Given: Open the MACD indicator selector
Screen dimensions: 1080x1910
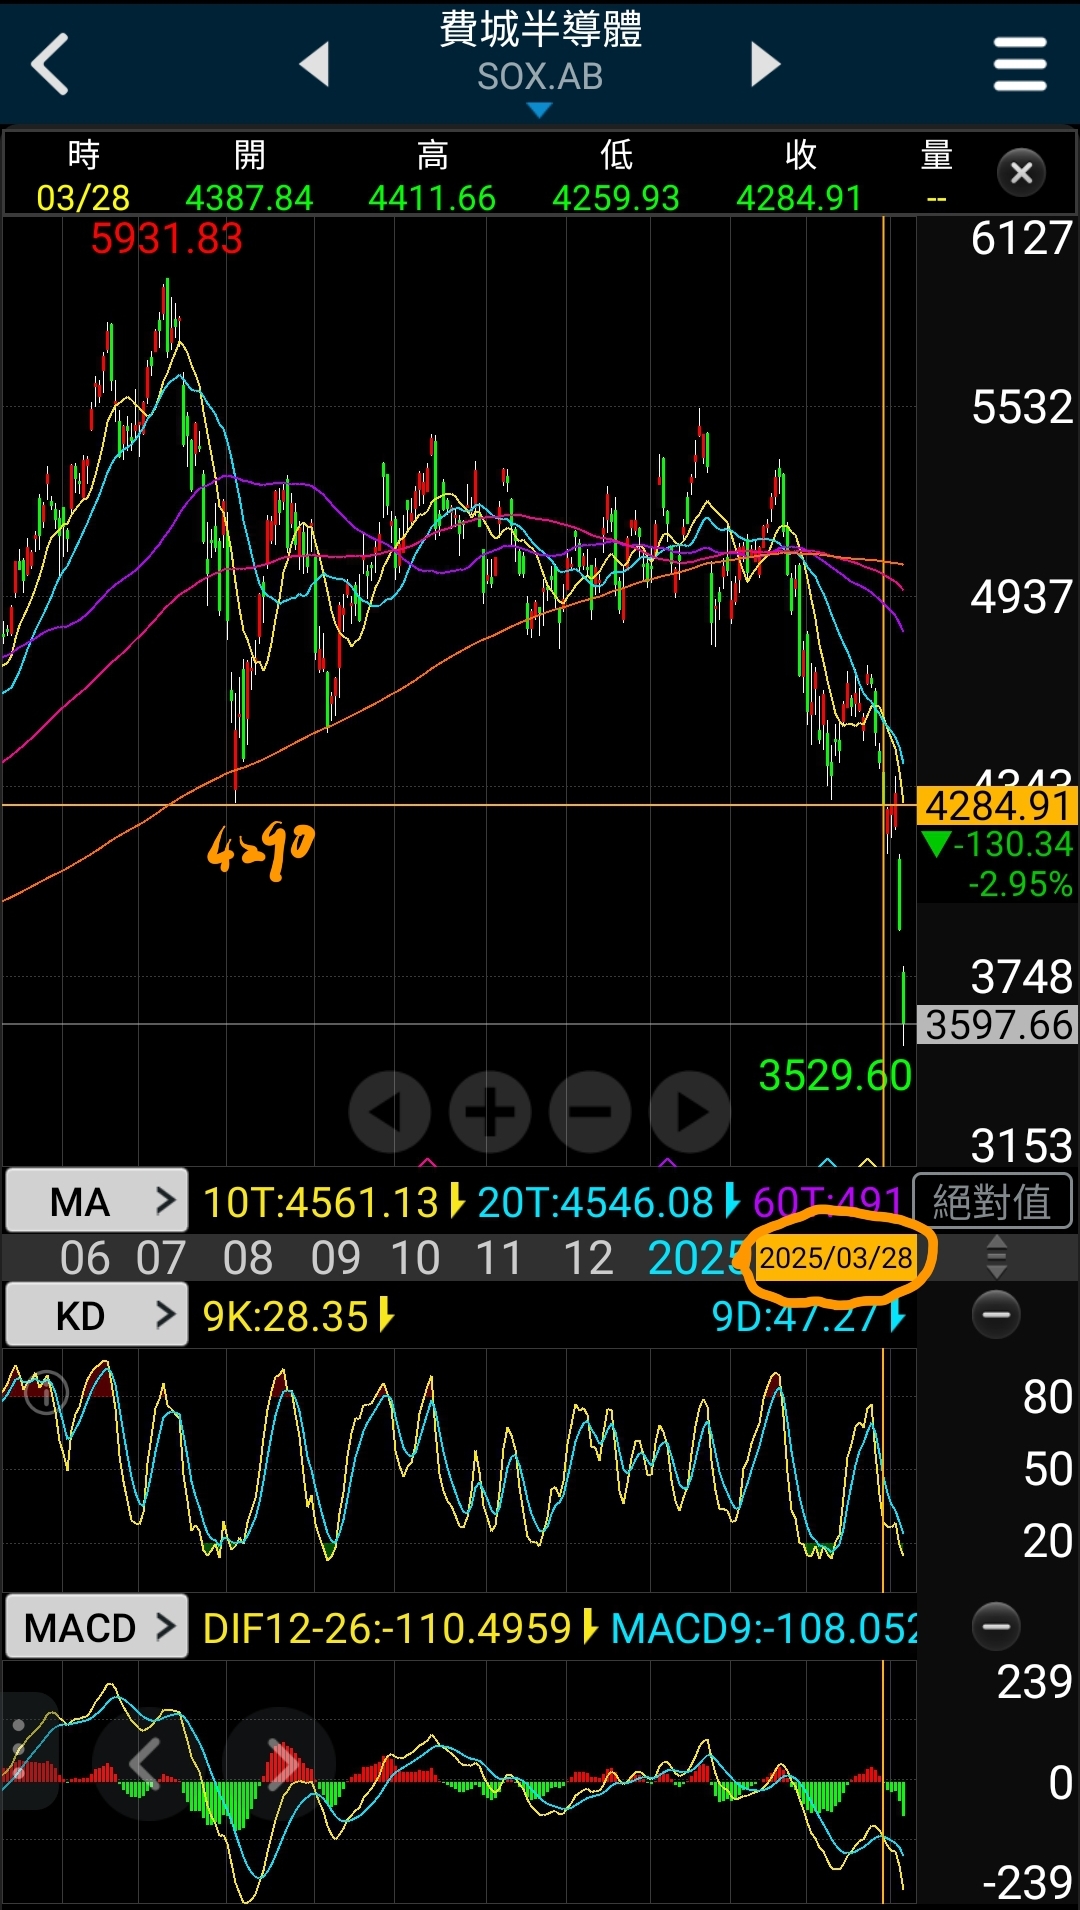Looking at the screenshot, I should point(97,1627).
